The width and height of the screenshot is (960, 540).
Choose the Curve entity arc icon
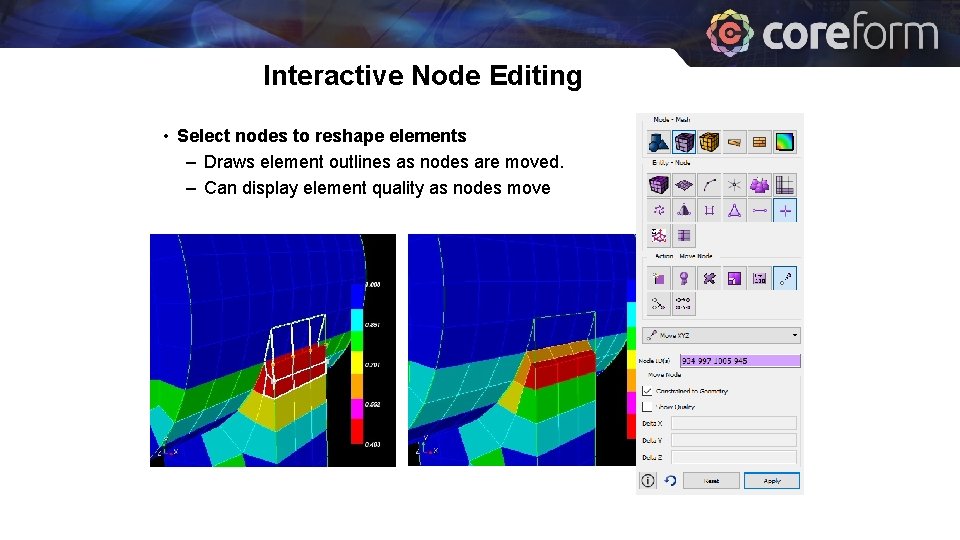click(x=709, y=184)
